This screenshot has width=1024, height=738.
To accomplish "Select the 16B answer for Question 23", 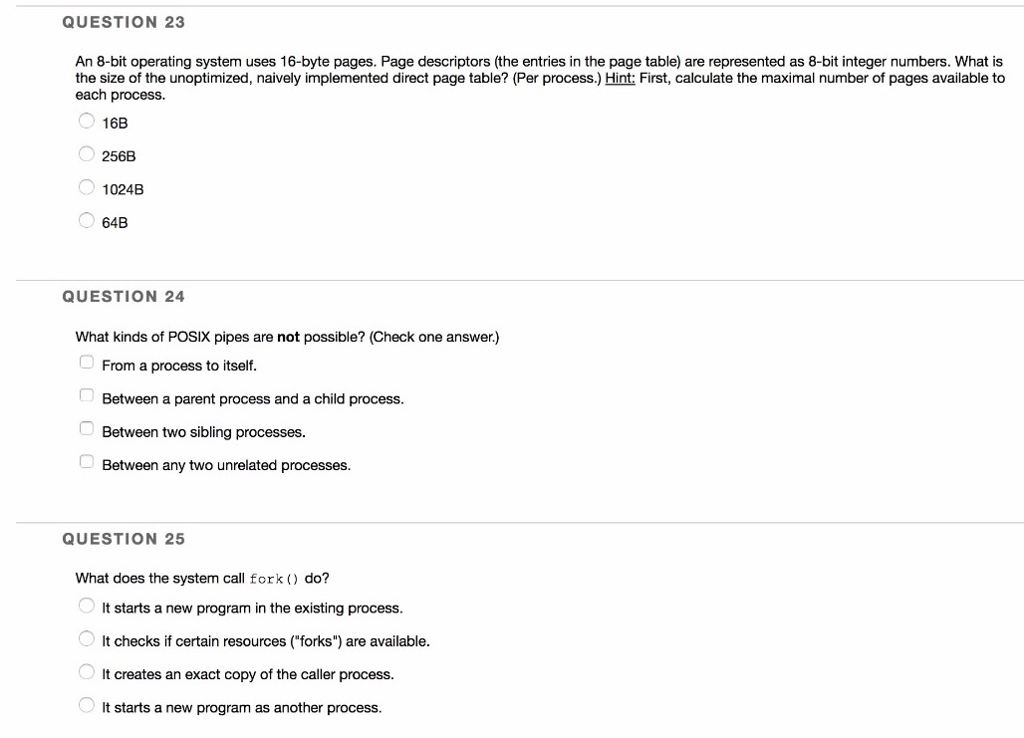I will coord(86,120).
